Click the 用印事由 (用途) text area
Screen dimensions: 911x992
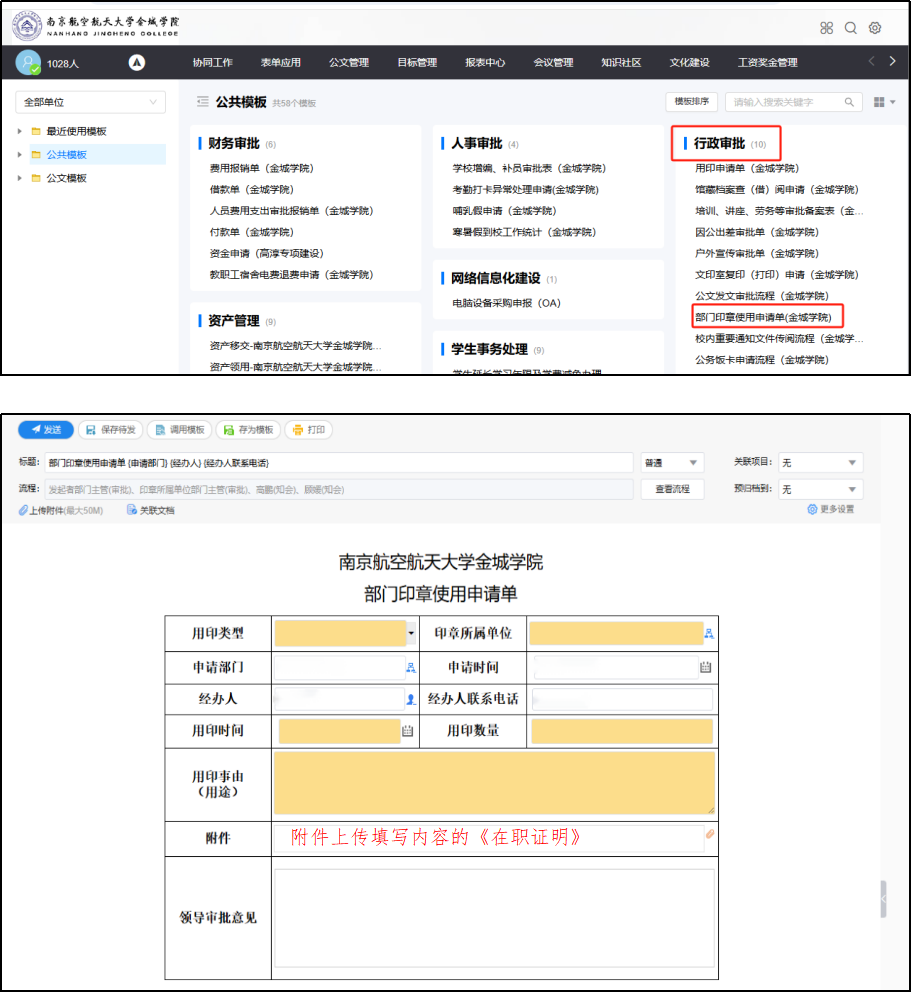pyautogui.click(x=494, y=783)
